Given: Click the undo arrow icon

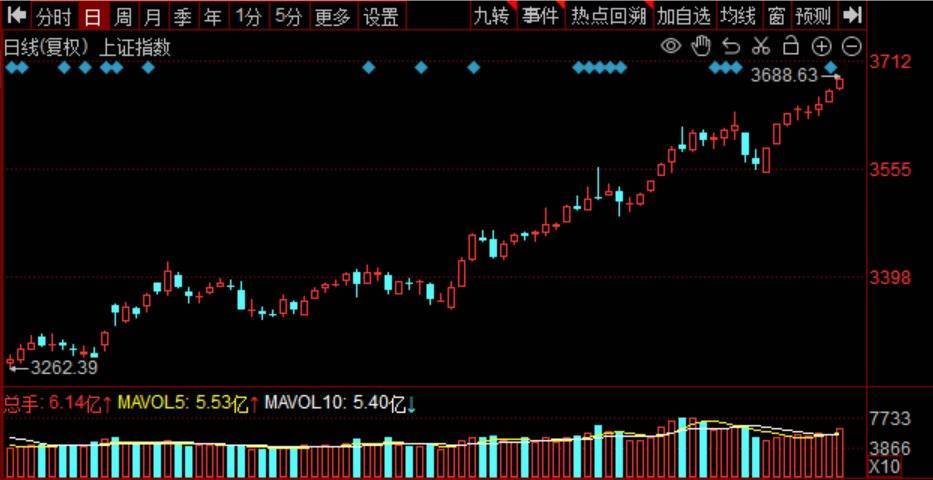Looking at the screenshot, I should tap(731, 46).
